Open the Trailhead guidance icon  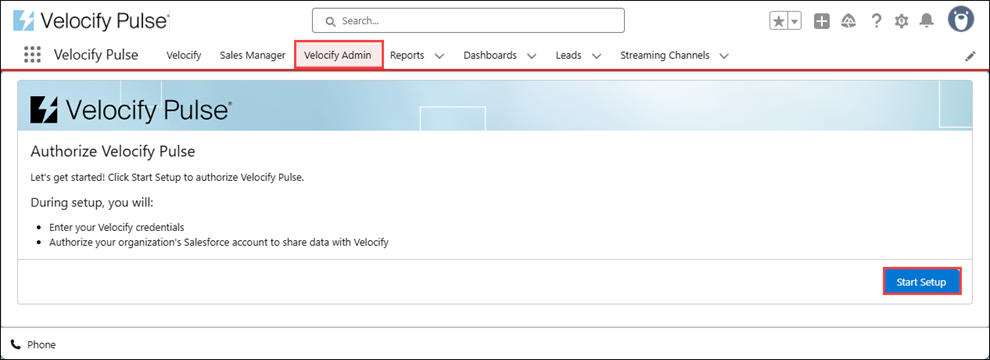tap(849, 21)
